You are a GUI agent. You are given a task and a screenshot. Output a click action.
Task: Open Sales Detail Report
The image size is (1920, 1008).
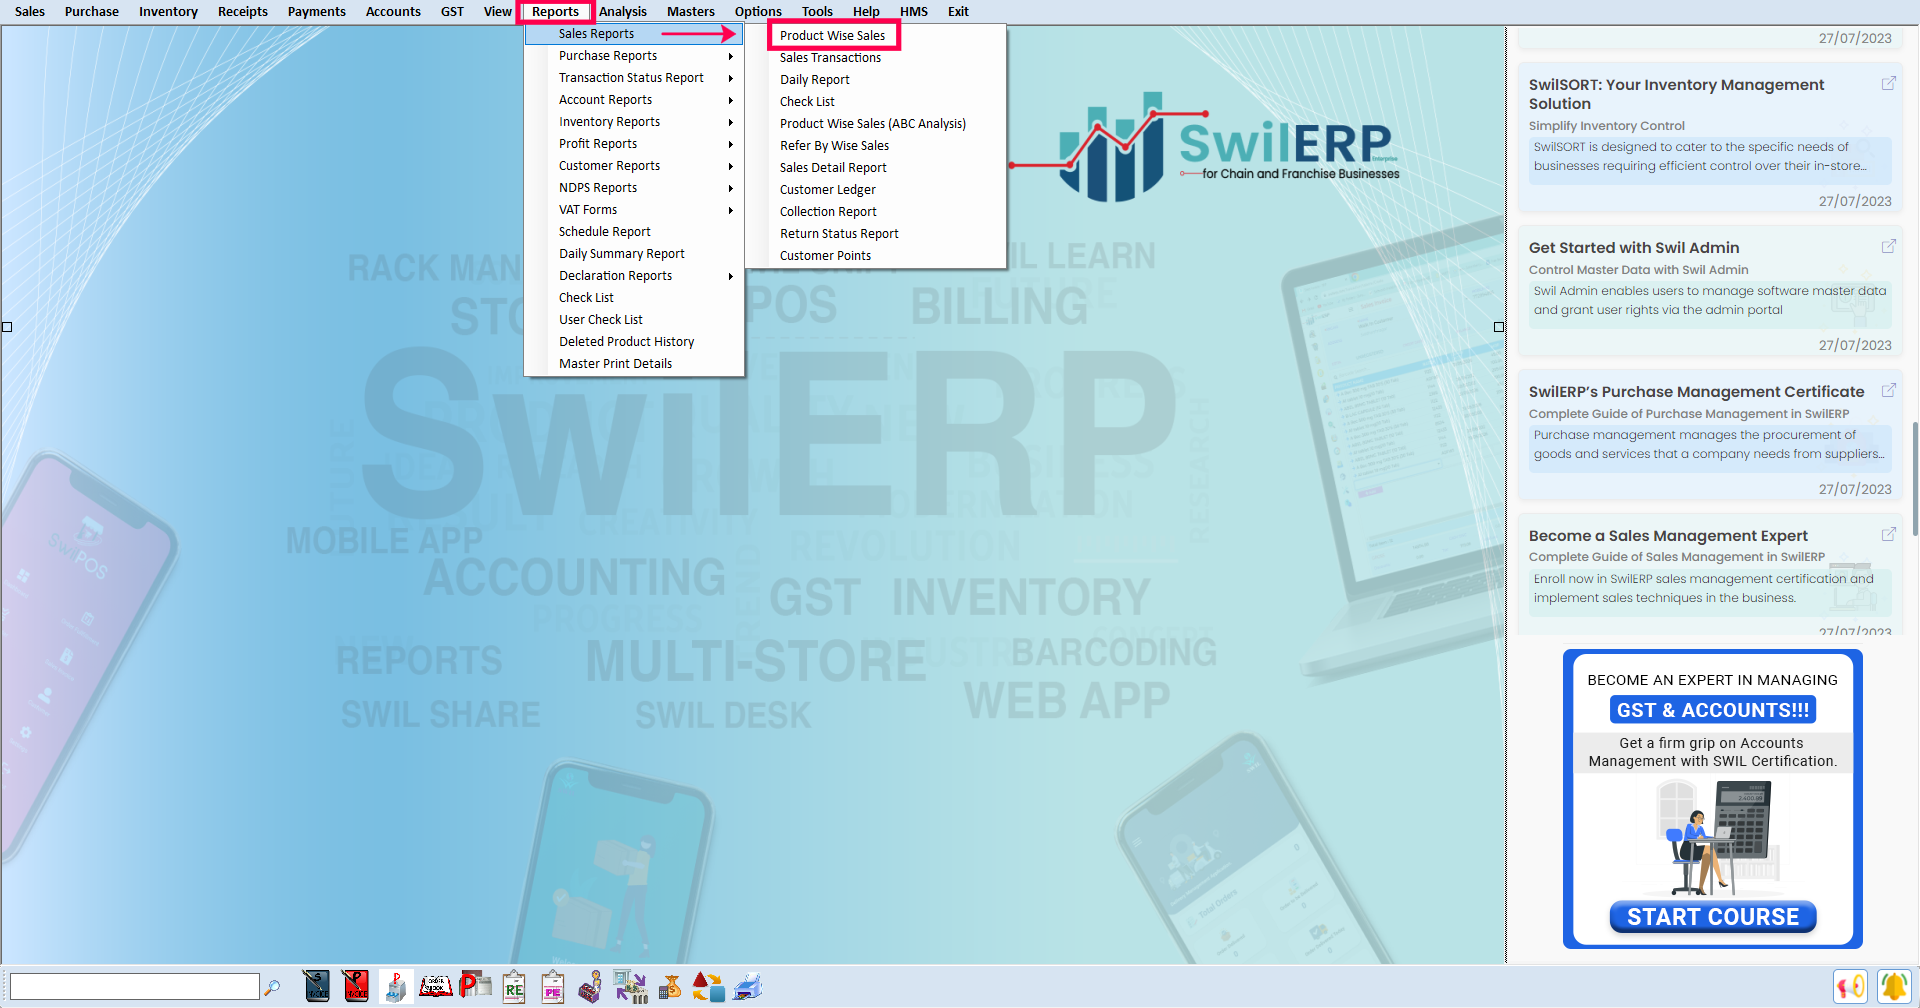pos(834,168)
